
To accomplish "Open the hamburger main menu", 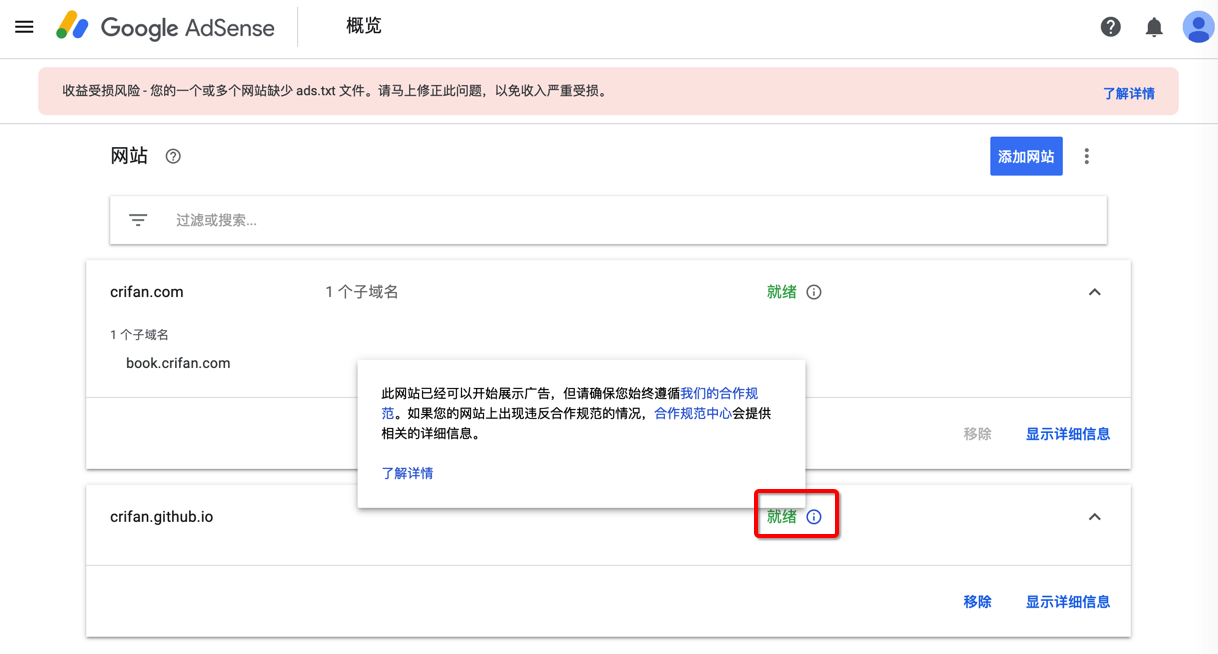I will 24,27.
